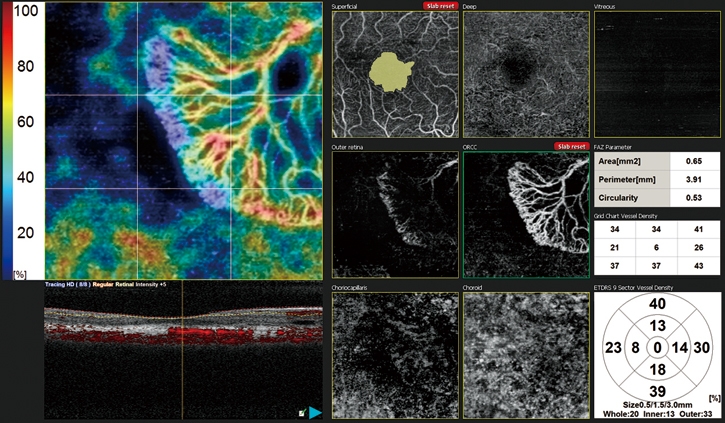Select the FAZ Area value 0.65
The height and width of the screenshot is (423, 725).
pos(691,160)
